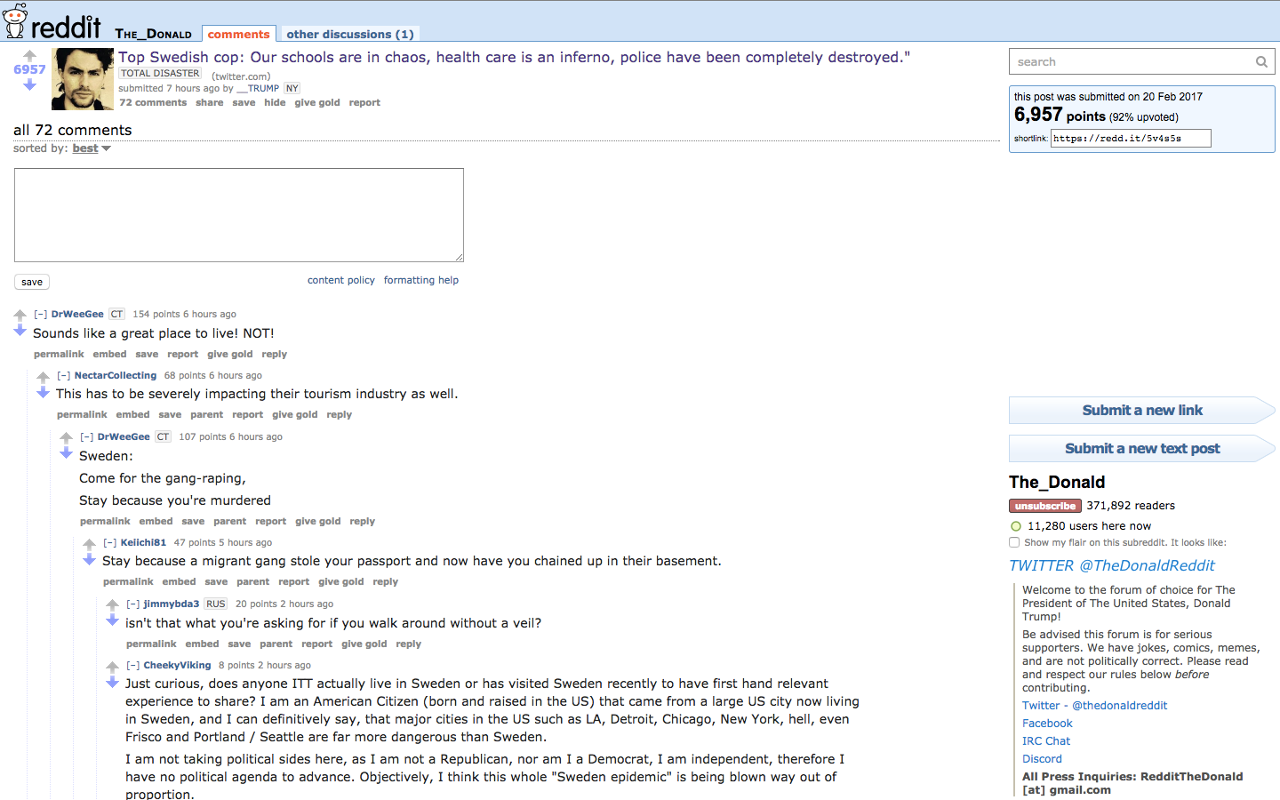Toggle the unsubscribe button for The_Donald
Screen dimensions: 1280x800
[1044, 506]
